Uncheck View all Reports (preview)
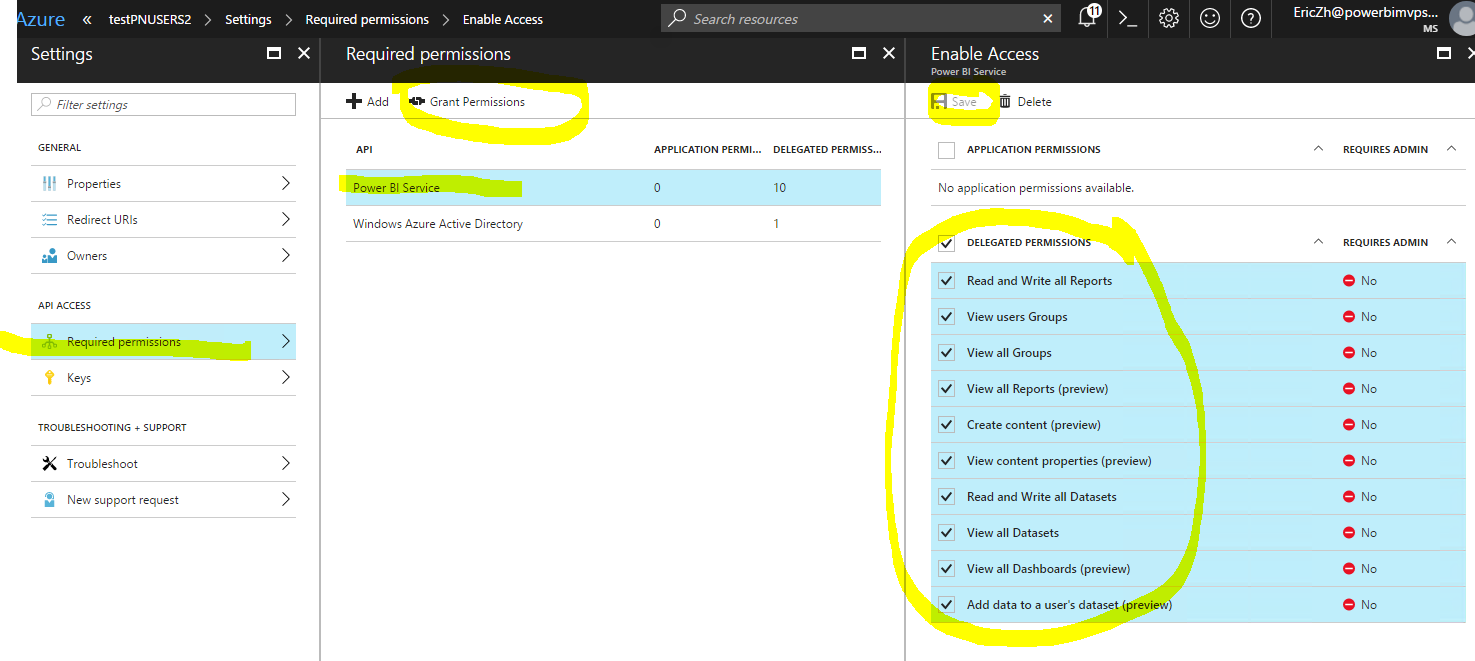 pos(947,388)
